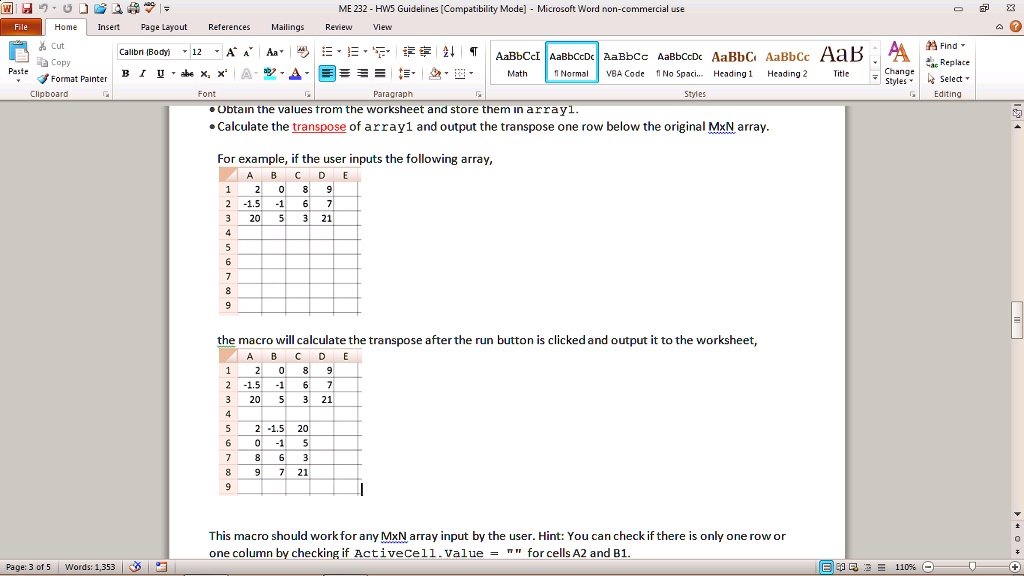Open Print Preview from Quick Access toolbar

click(117, 8)
